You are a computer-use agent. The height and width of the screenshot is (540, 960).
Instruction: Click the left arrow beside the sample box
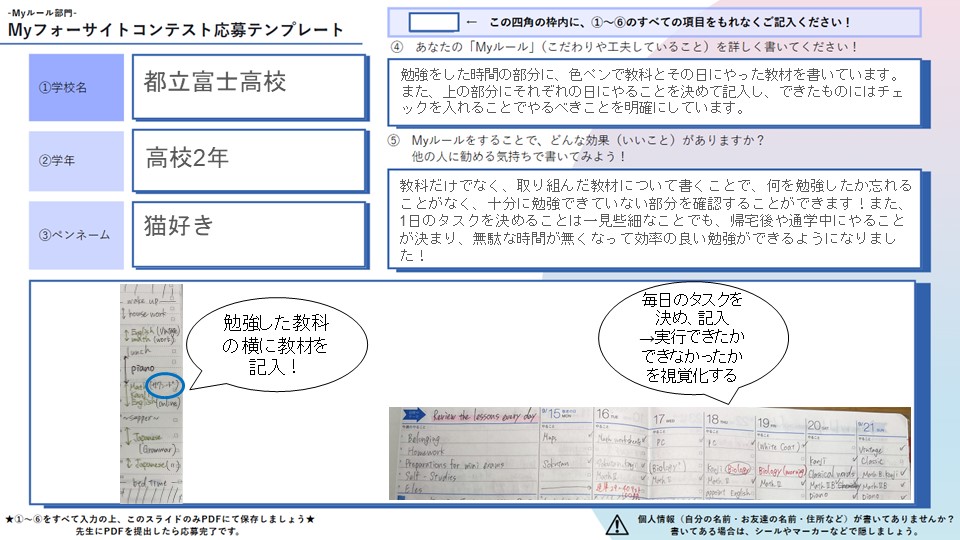(472, 21)
